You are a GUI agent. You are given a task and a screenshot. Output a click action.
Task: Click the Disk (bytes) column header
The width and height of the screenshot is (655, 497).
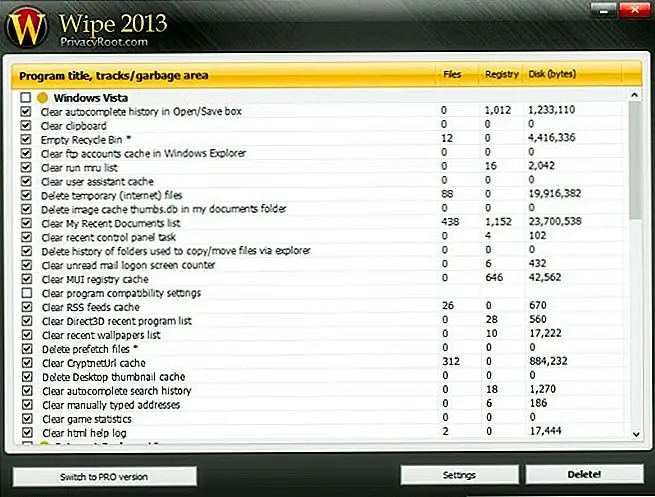(x=553, y=74)
